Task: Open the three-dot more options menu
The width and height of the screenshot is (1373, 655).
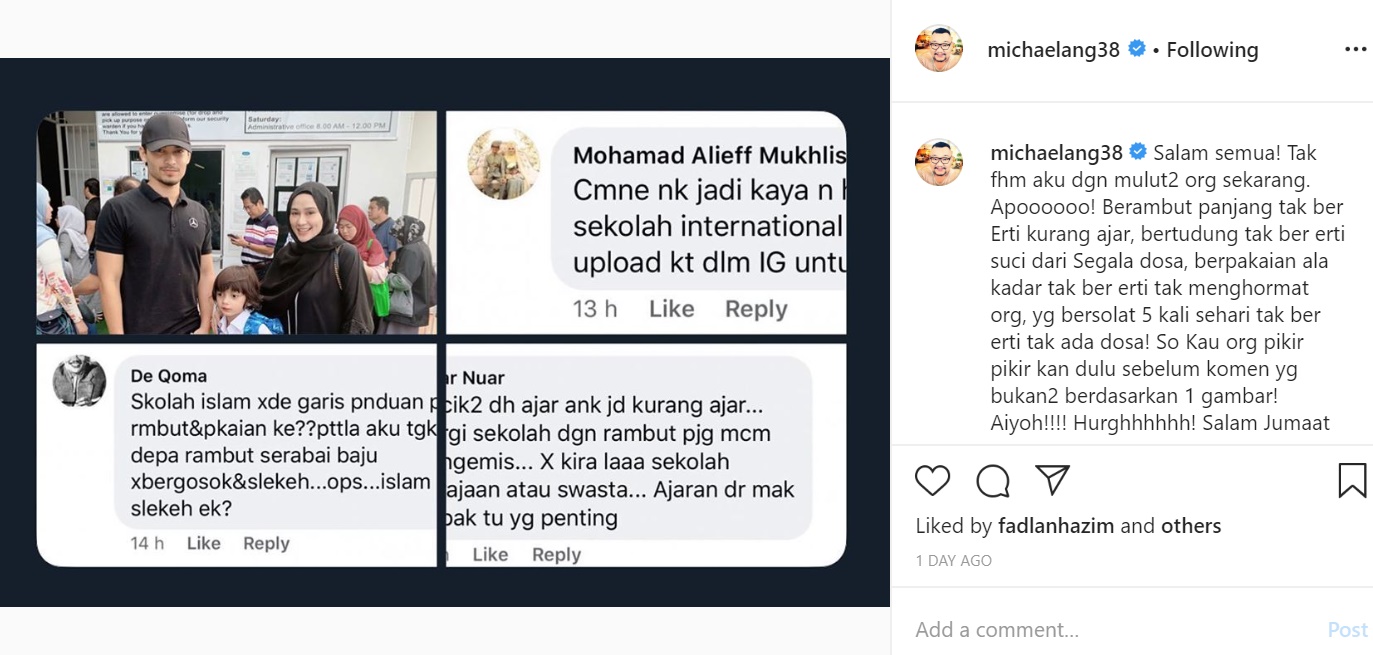Action: [x=1355, y=49]
